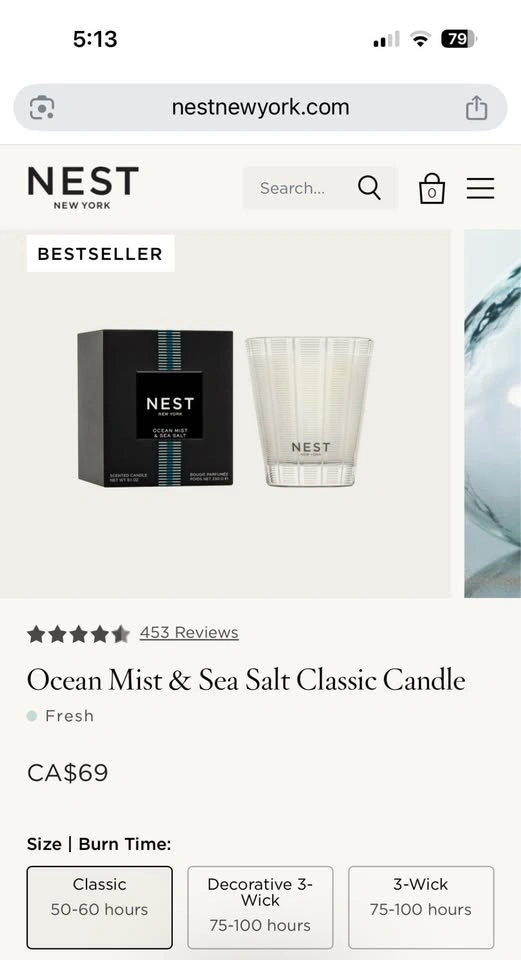Select the Classic 50-60 hours size
Image resolution: width=521 pixels, height=960 pixels.
coord(100,907)
